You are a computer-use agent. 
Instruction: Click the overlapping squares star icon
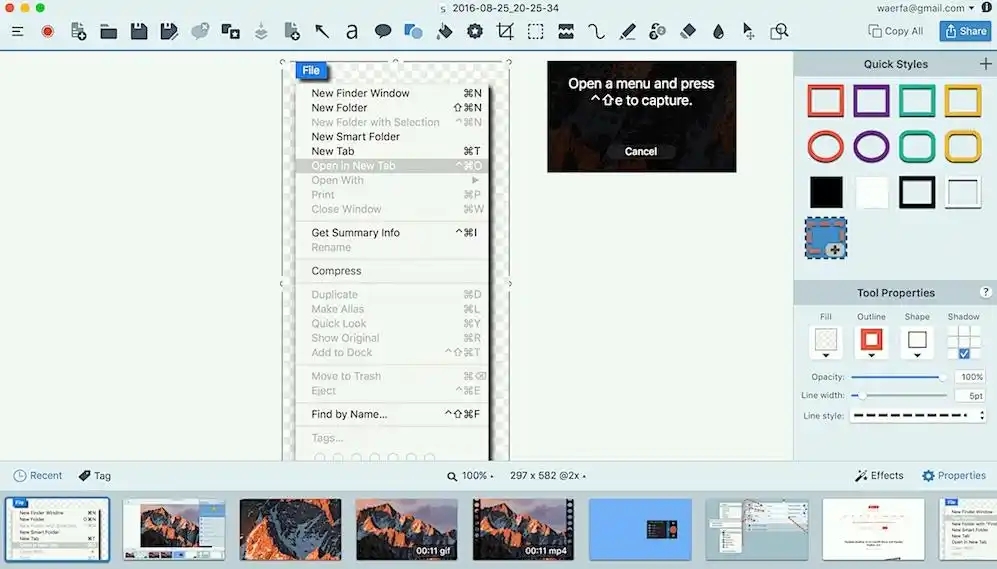pos(230,31)
